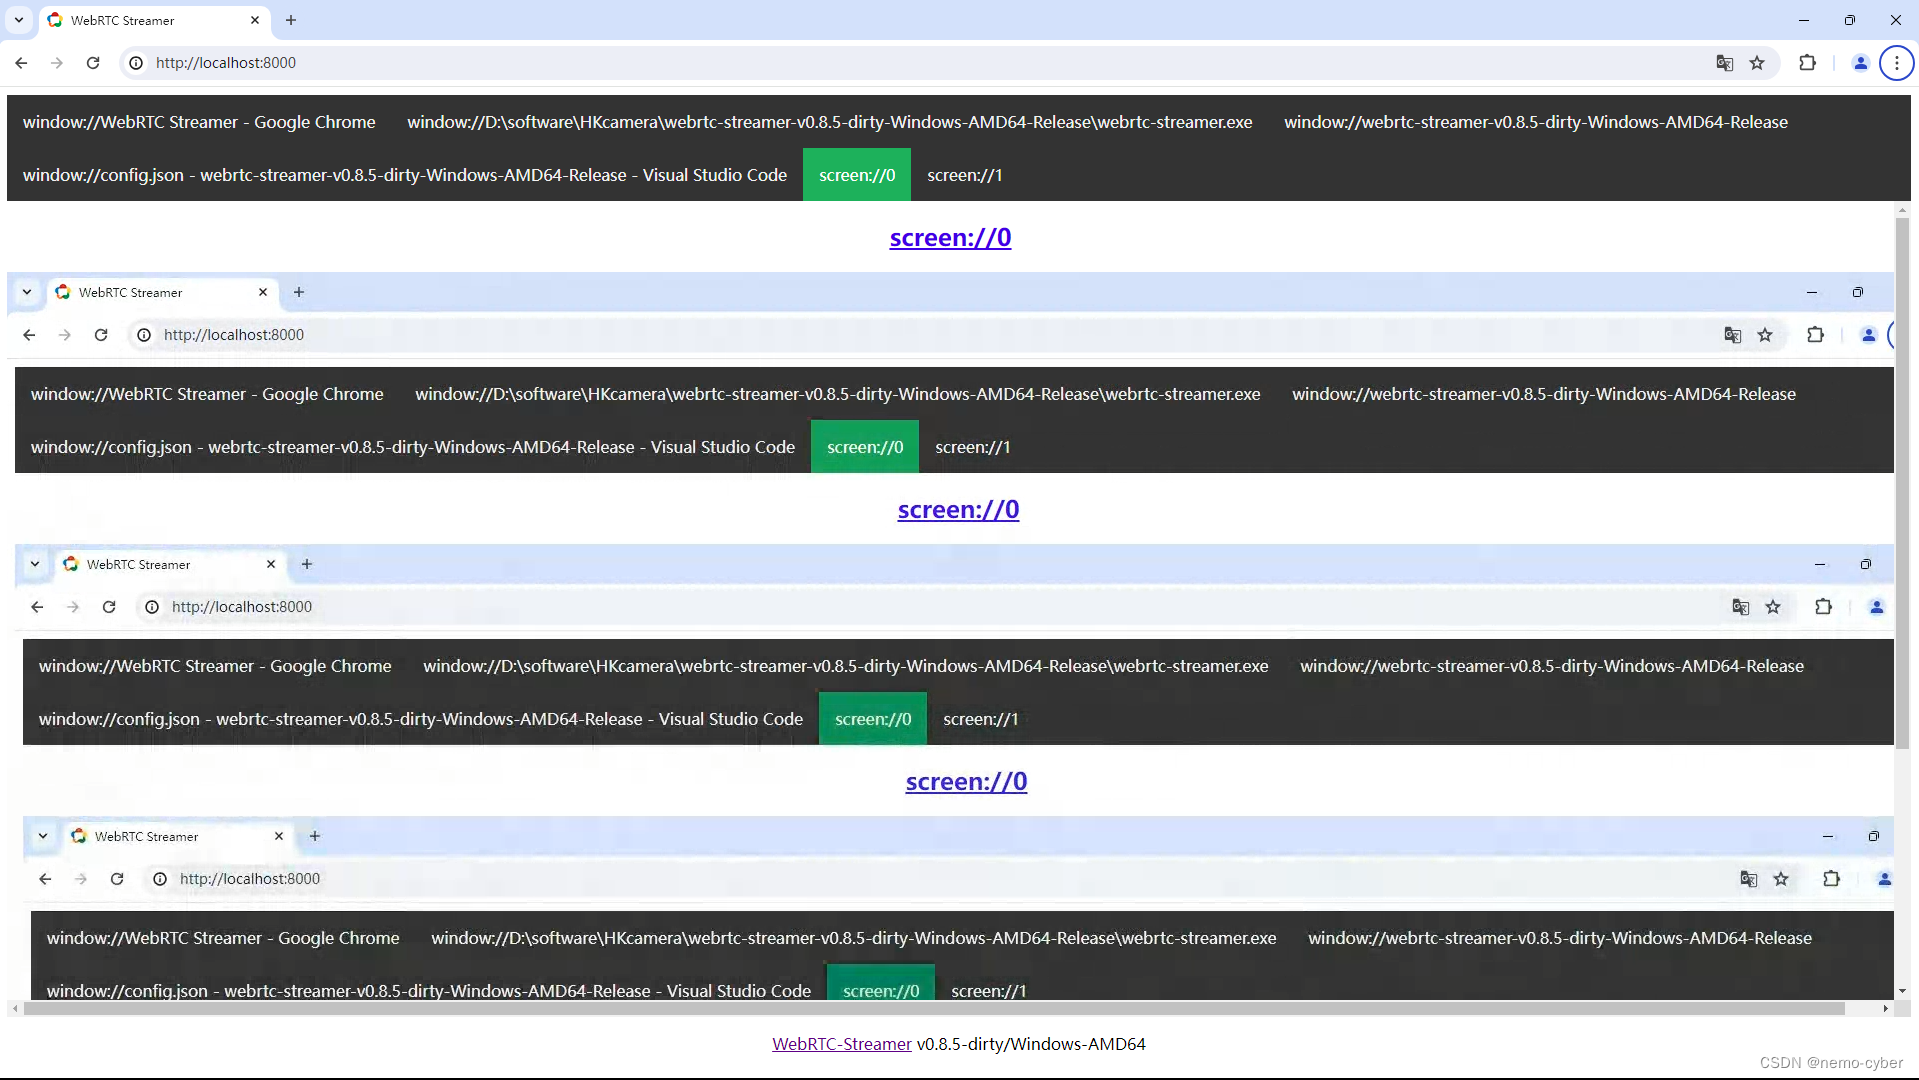Click the back navigation arrow
Screen dimensions: 1919x1080
click(21, 62)
